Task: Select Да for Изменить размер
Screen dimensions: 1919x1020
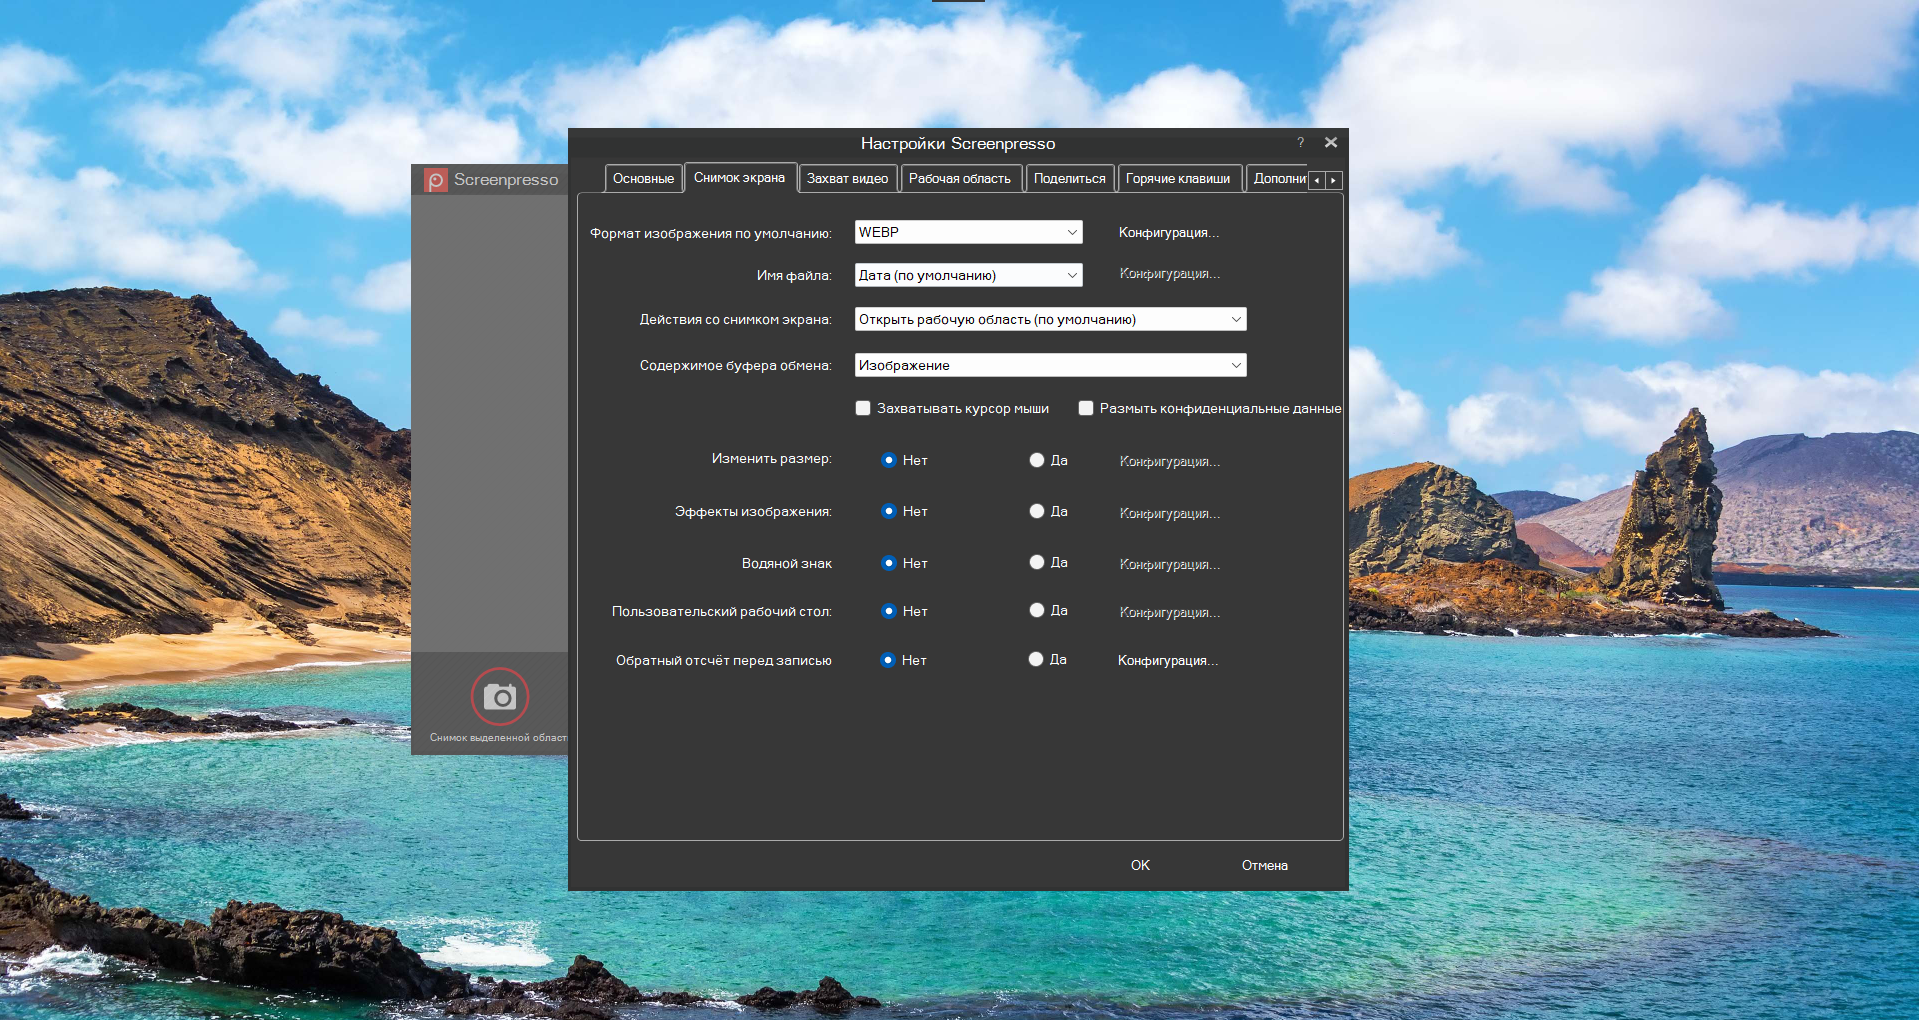Action: [1037, 460]
